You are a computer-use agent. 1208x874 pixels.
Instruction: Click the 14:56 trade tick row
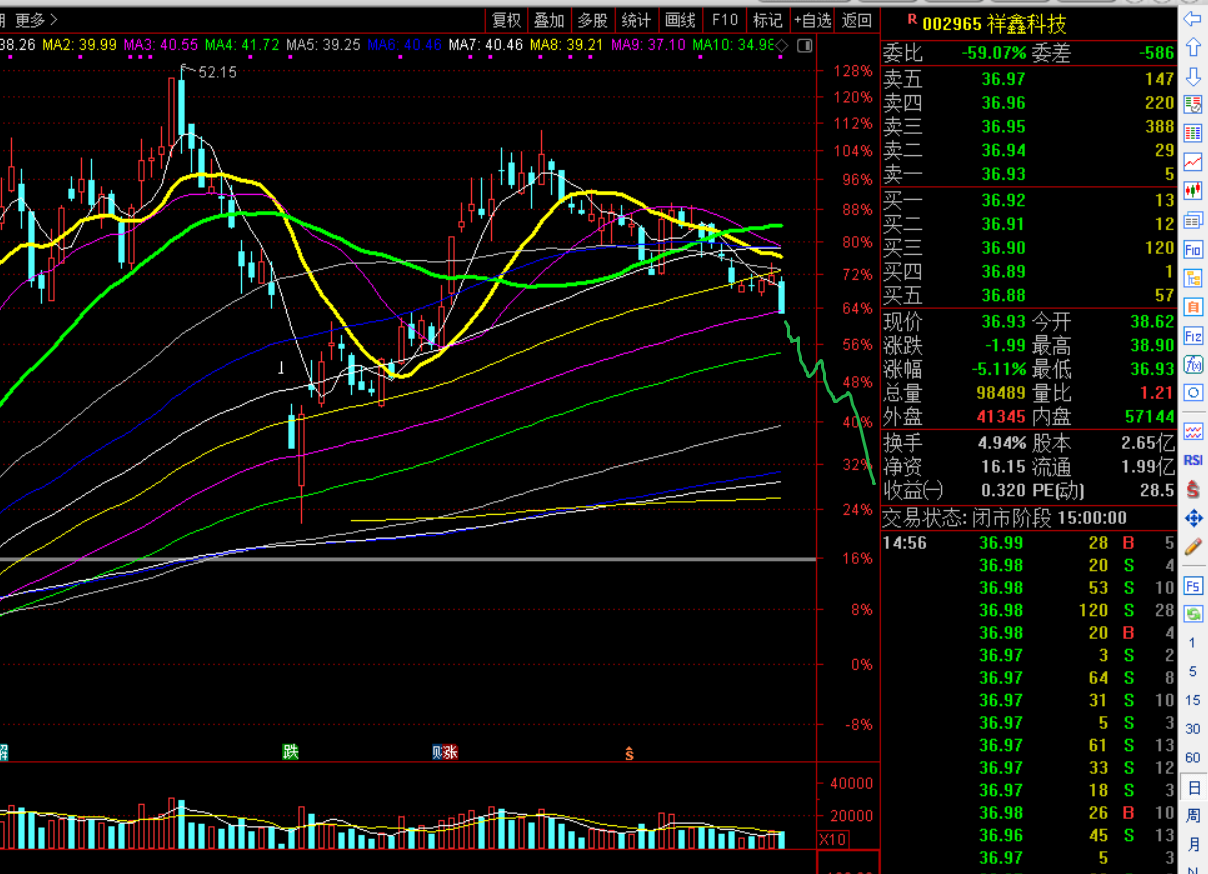(x=1028, y=543)
